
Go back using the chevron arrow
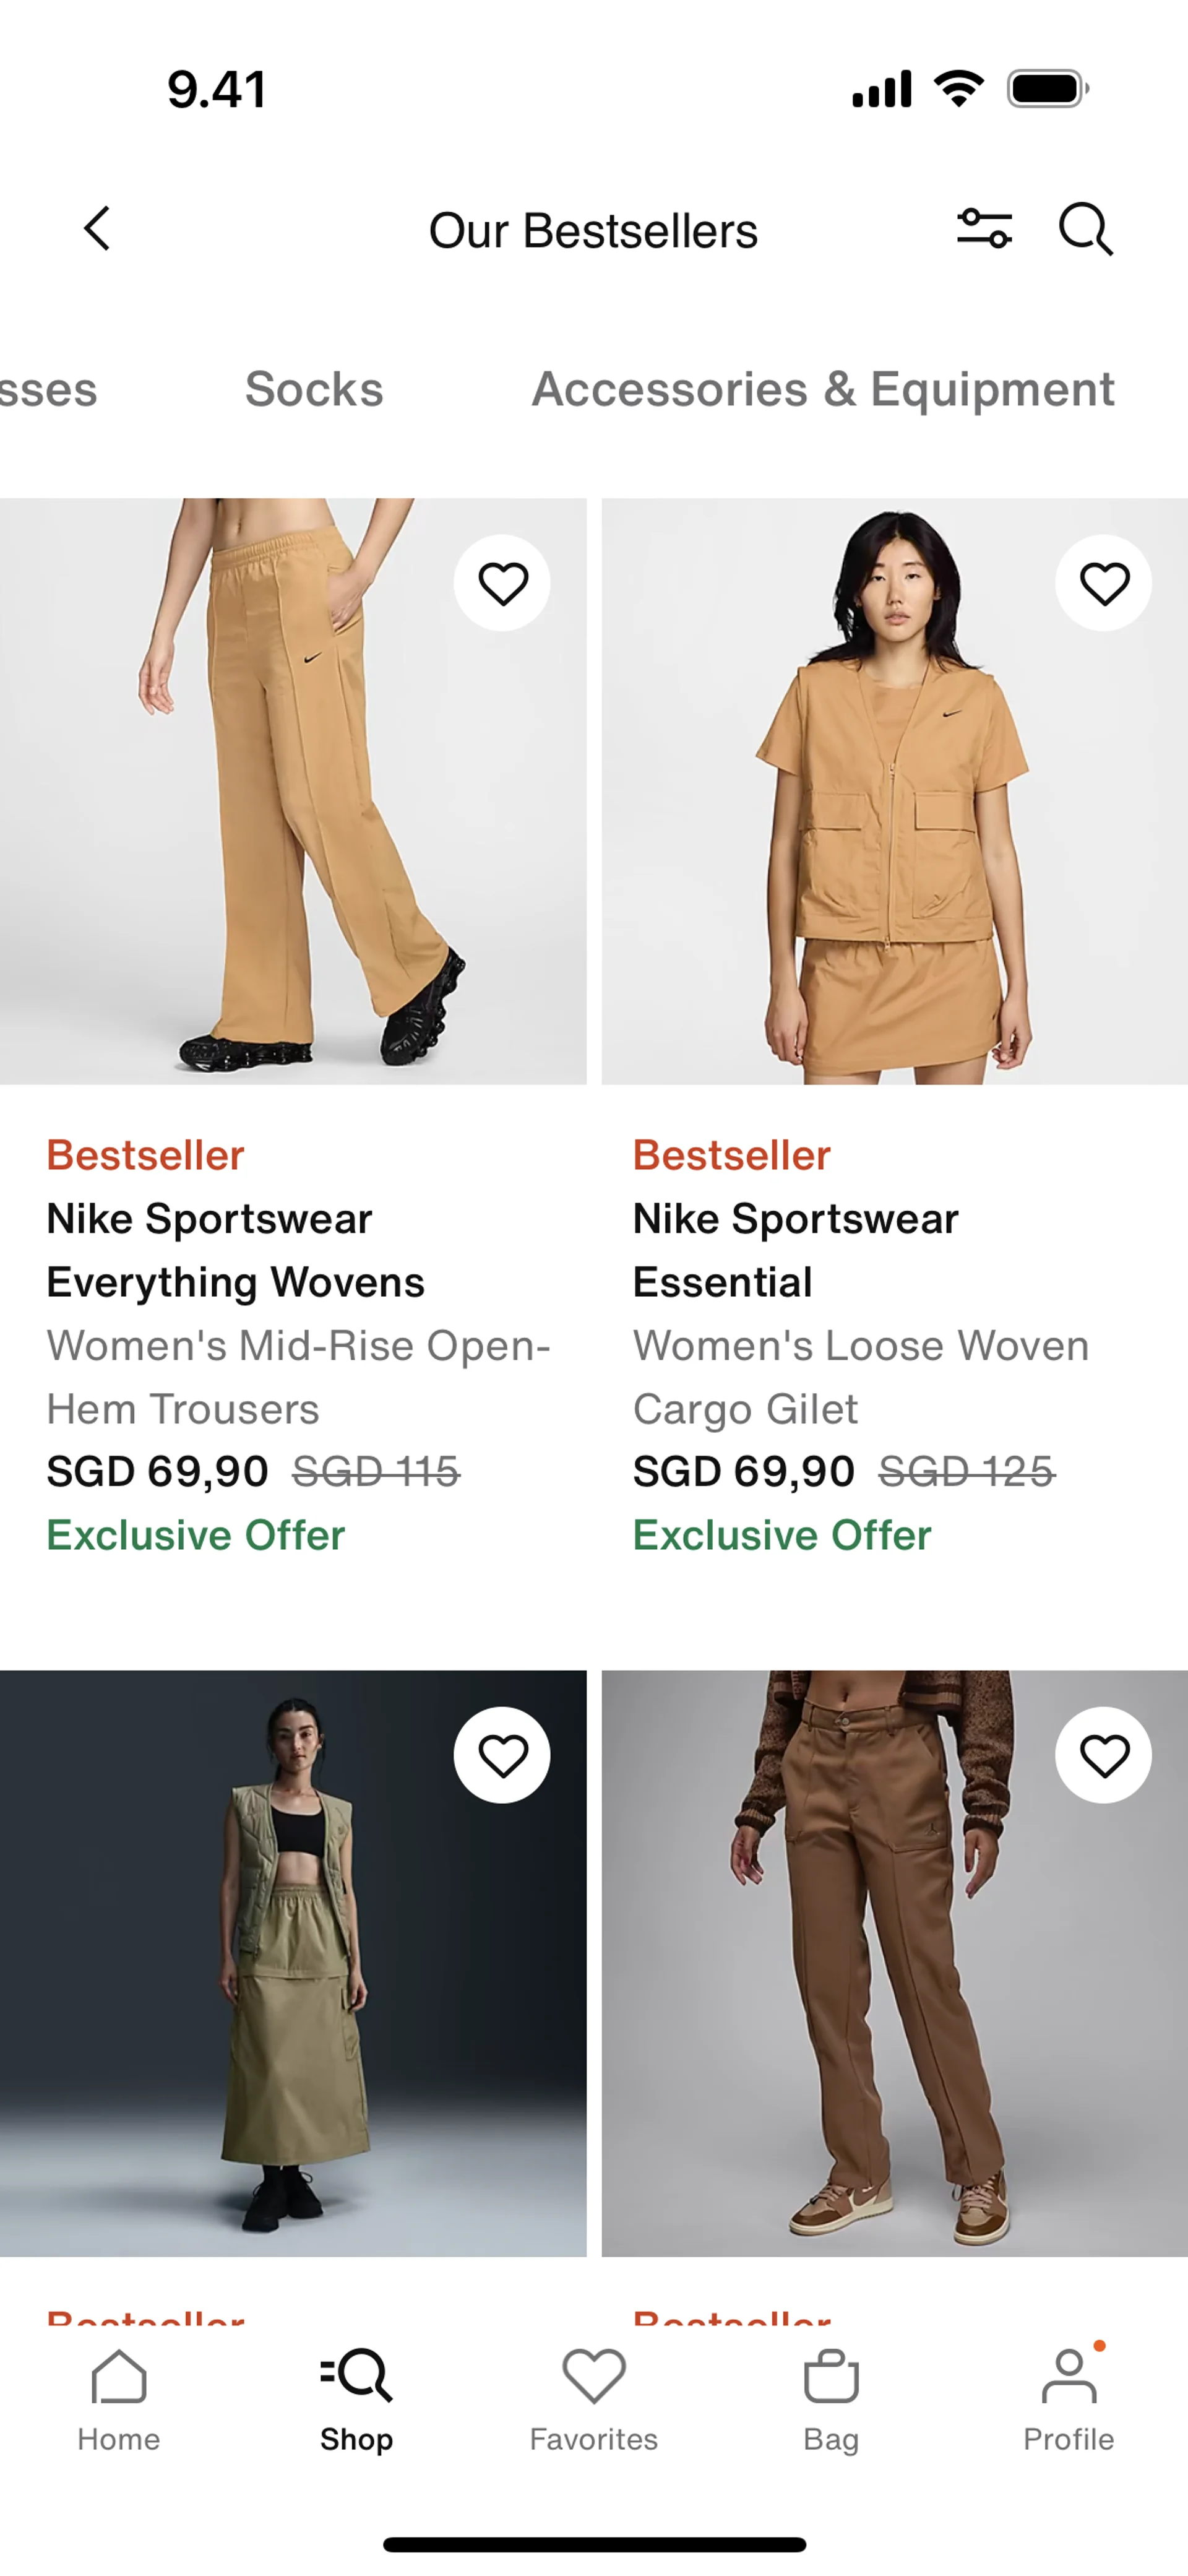(x=97, y=229)
